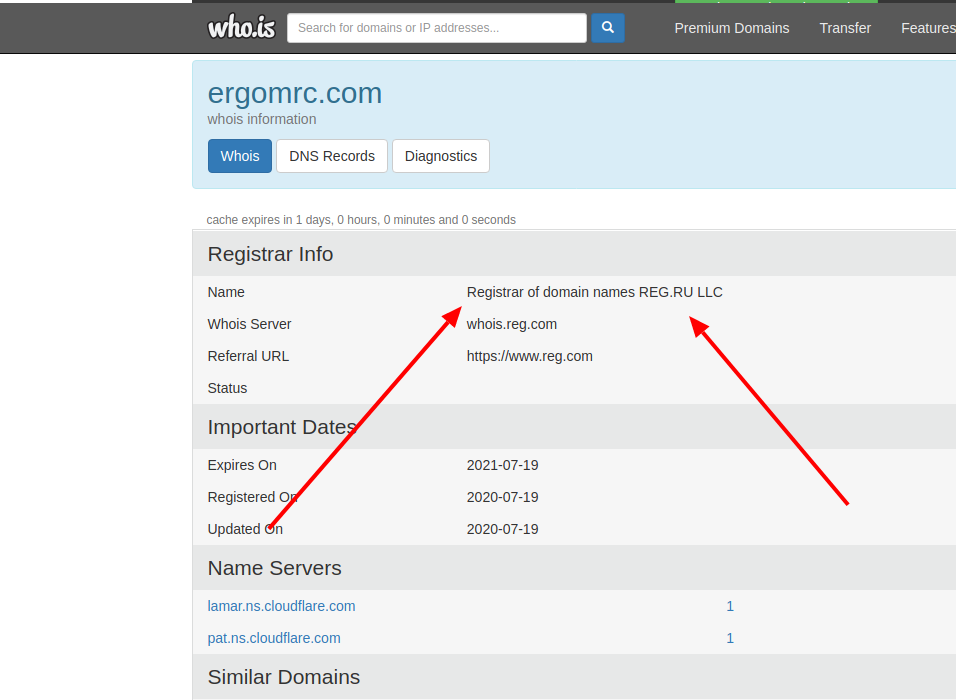Select the Whois tab
The width and height of the screenshot is (956, 700).
coord(240,156)
